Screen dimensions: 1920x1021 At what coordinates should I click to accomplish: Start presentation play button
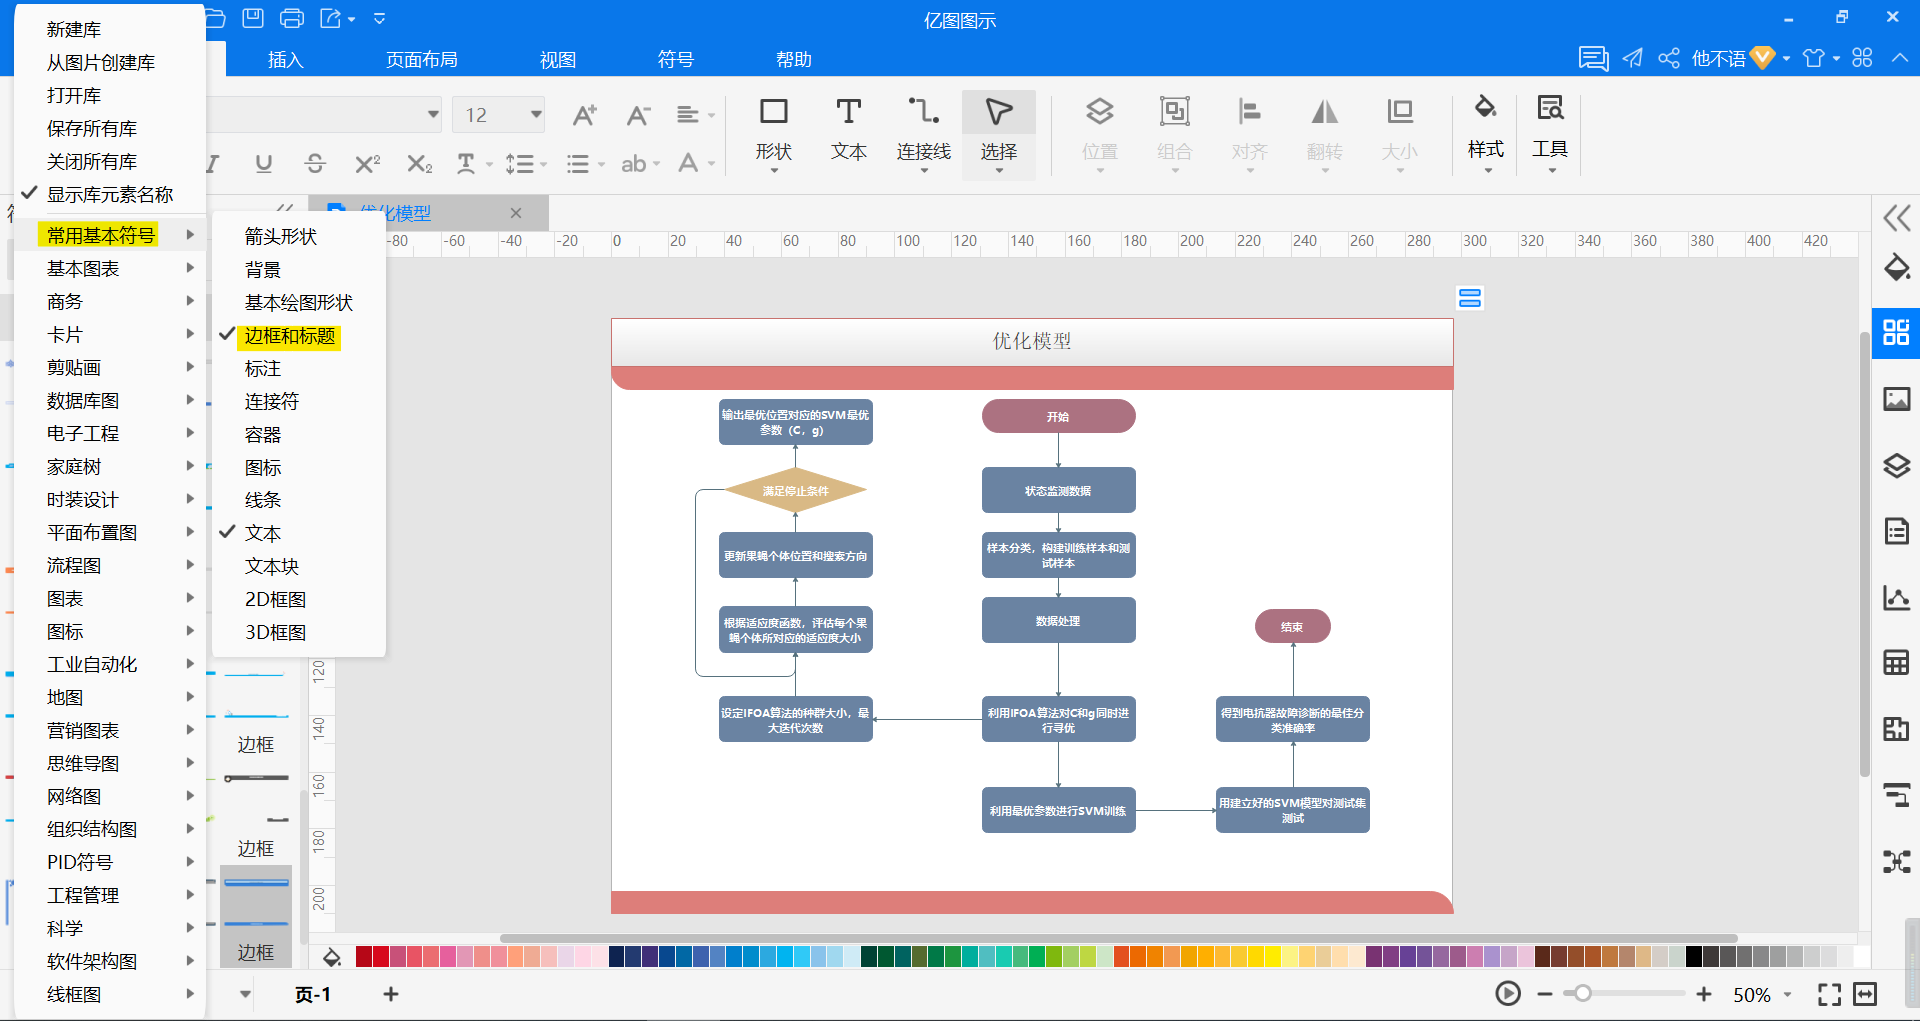1508,993
